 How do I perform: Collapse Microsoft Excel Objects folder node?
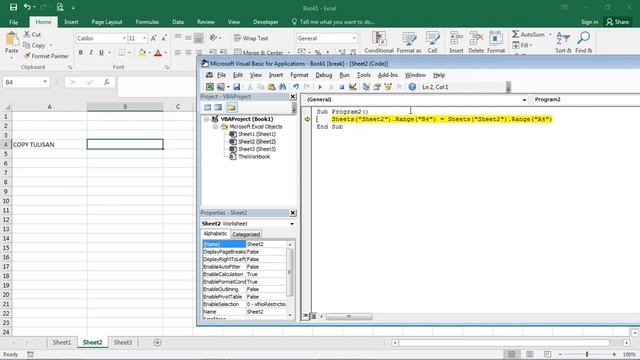[215, 127]
